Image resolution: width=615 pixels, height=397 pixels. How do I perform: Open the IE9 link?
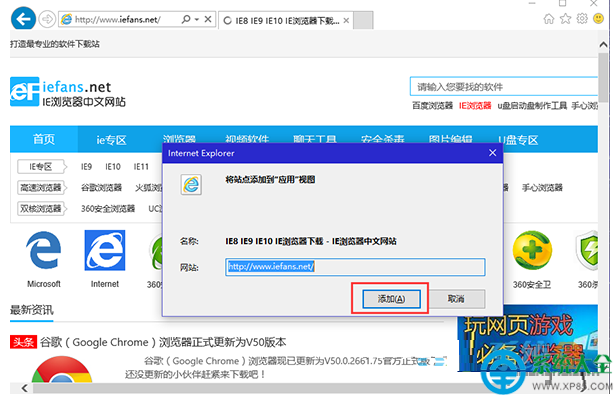86,167
